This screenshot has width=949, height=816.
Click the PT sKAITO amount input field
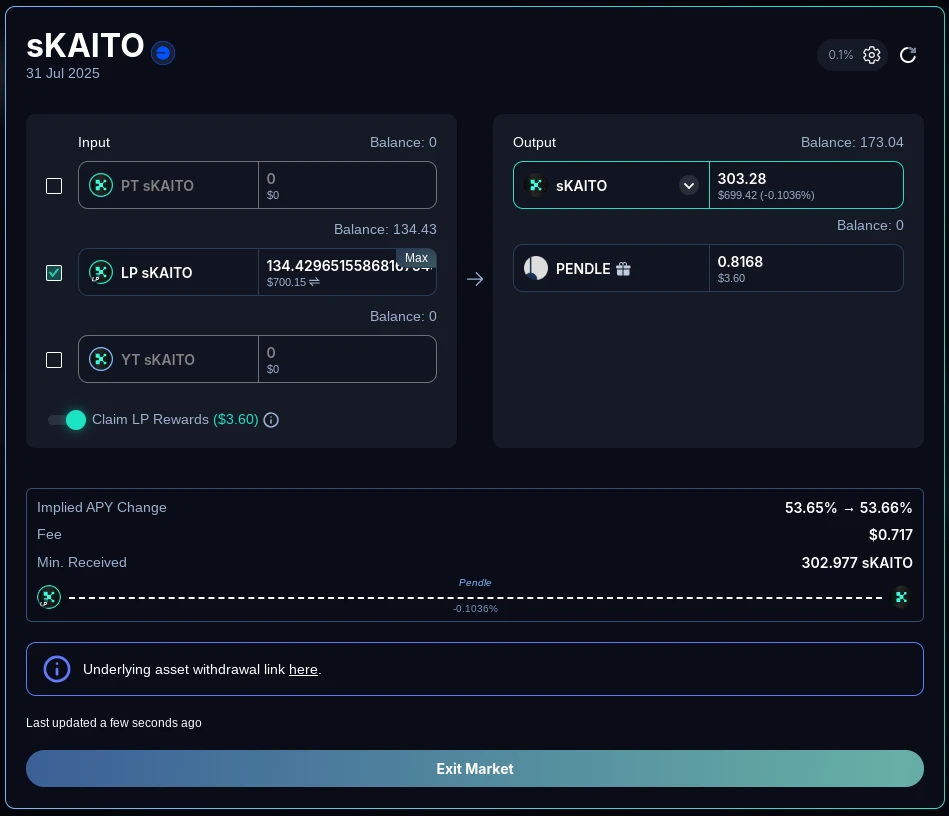pyautogui.click(x=347, y=185)
